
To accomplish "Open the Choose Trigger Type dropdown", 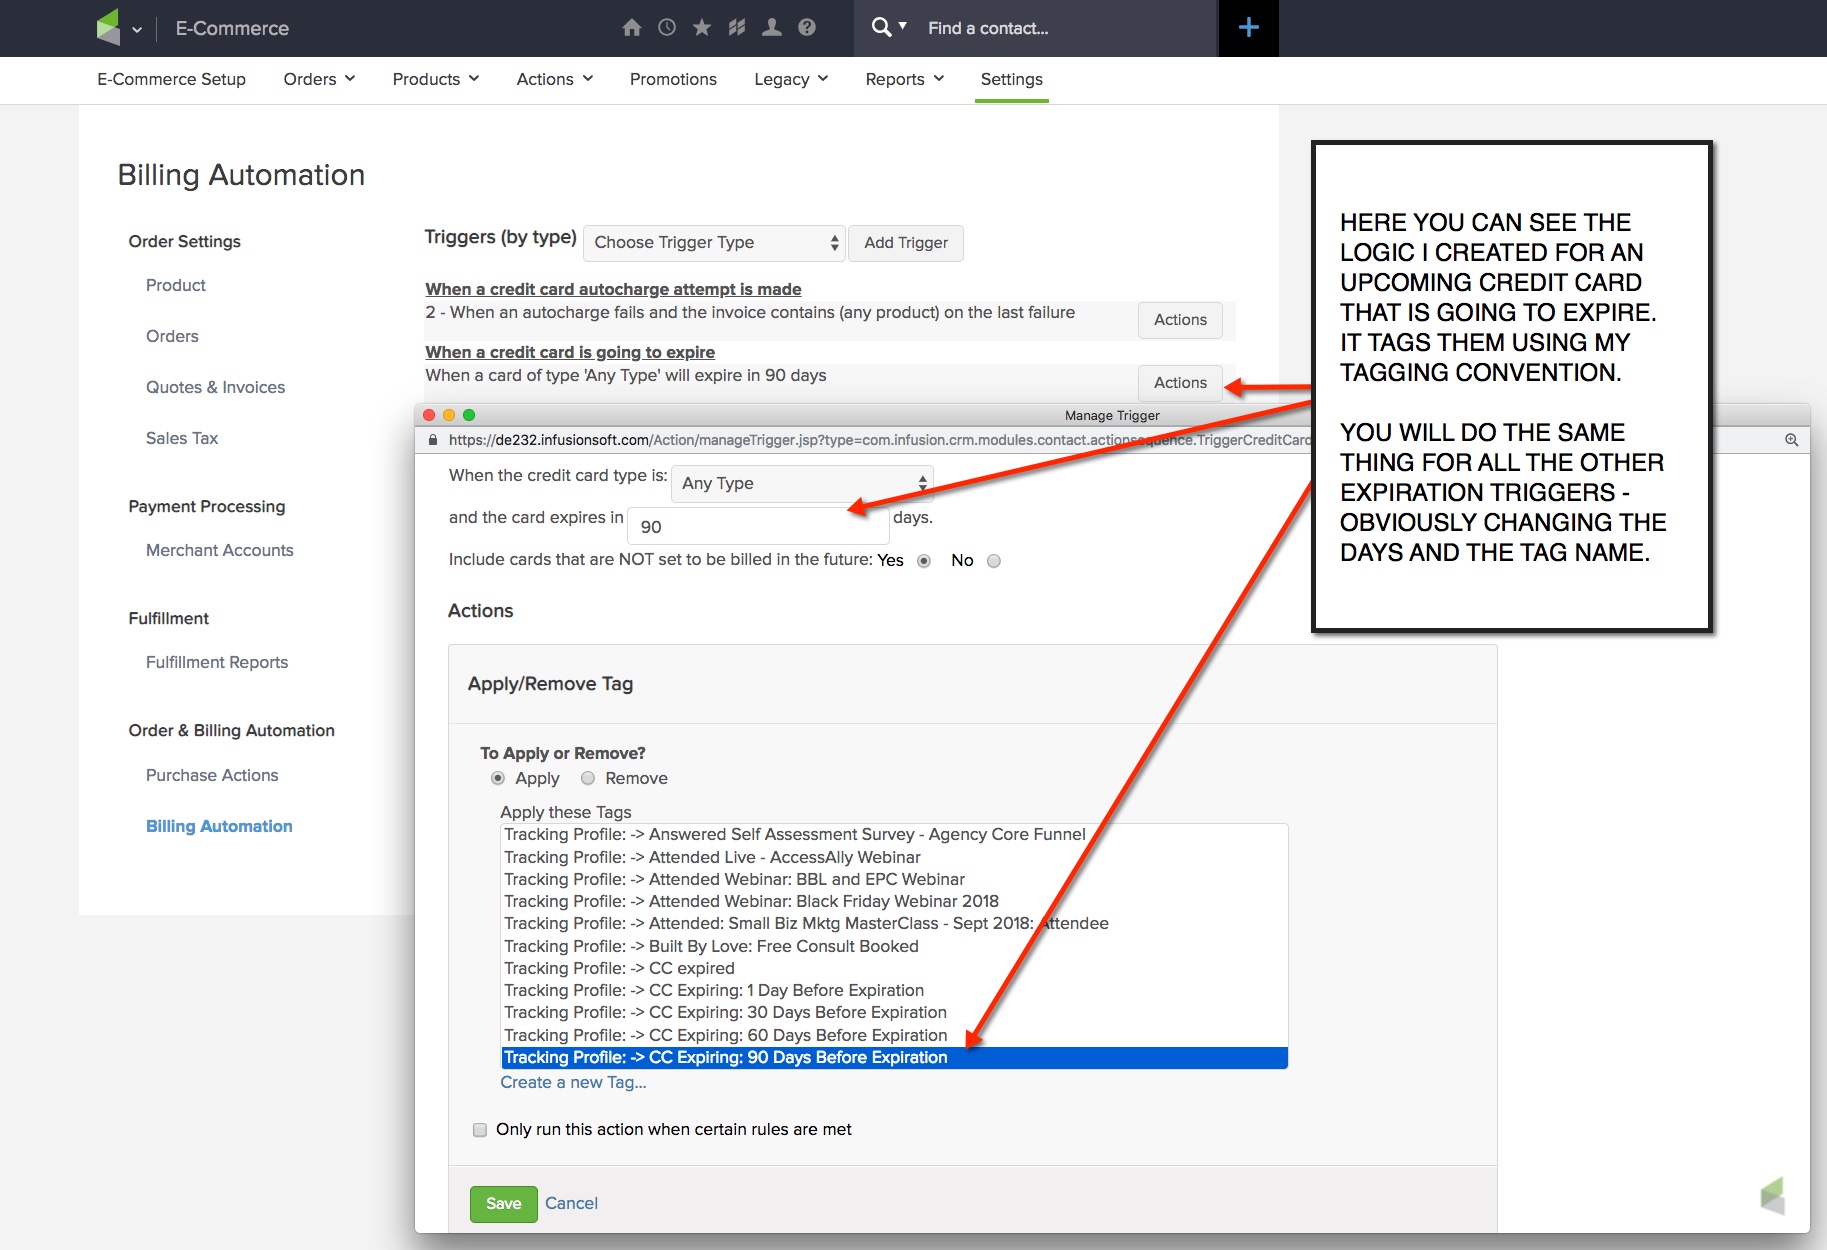I will (713, 243).
